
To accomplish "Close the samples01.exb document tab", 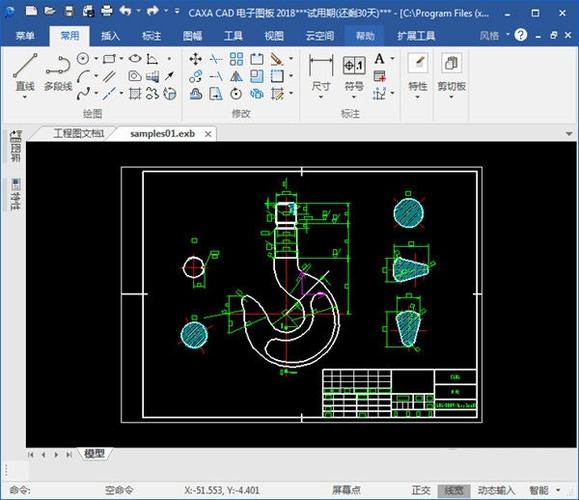I will point(208,134).
